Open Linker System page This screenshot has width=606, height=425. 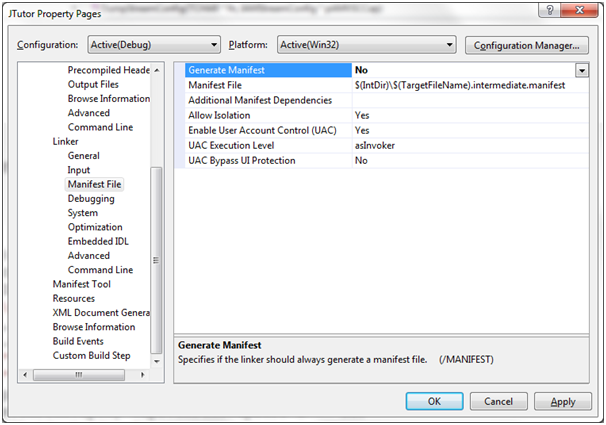[x=83, y=213]
